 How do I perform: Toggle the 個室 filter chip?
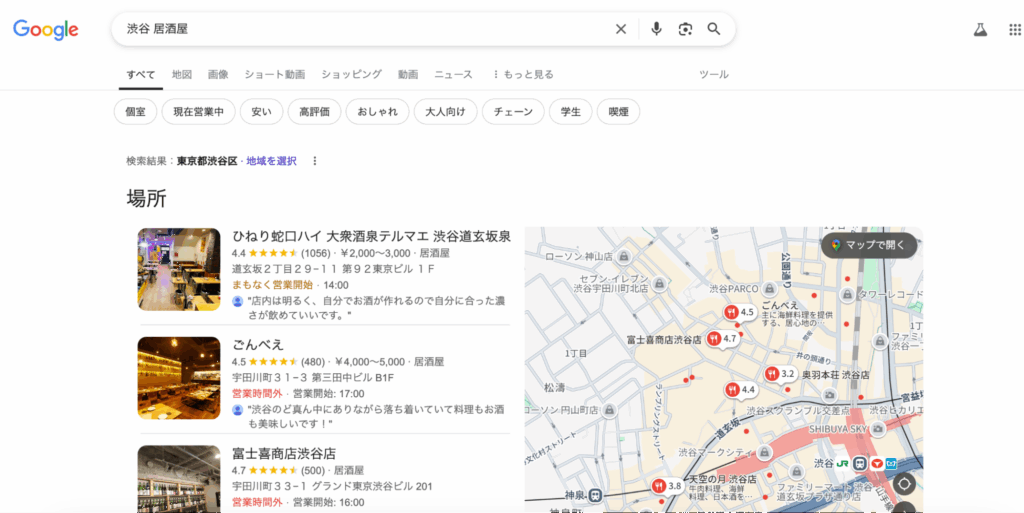click(x=135, y=112)
